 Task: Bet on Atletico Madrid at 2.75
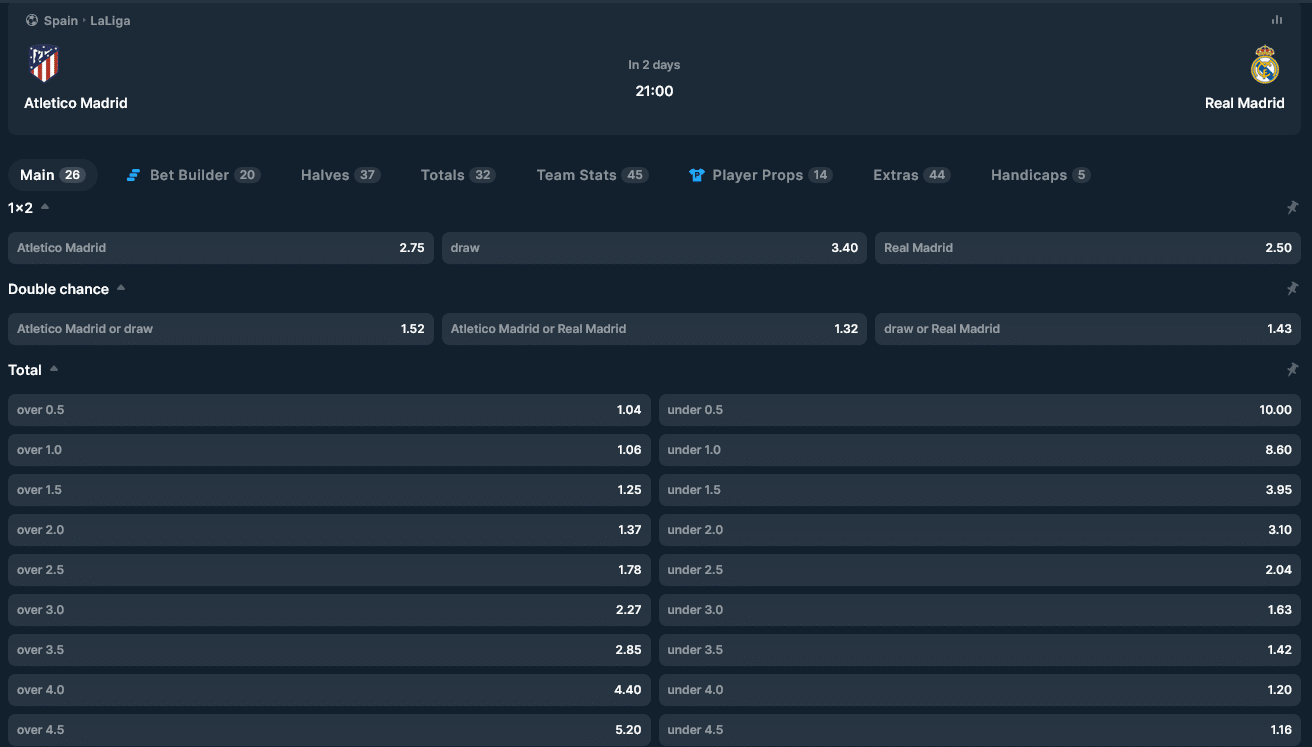[x=221, y=248]
